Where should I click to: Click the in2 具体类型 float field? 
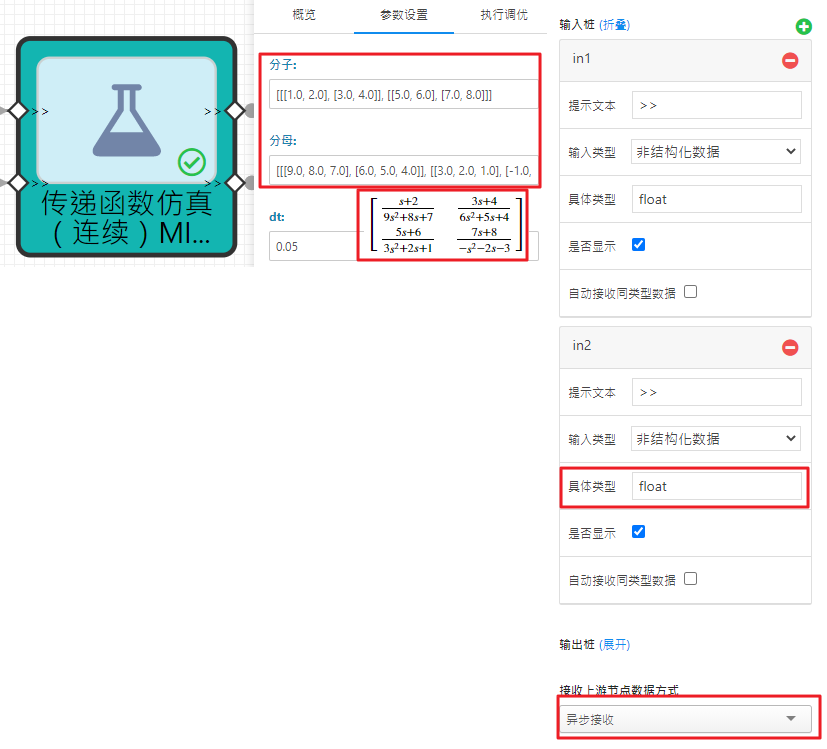click(x=716, y=486)
